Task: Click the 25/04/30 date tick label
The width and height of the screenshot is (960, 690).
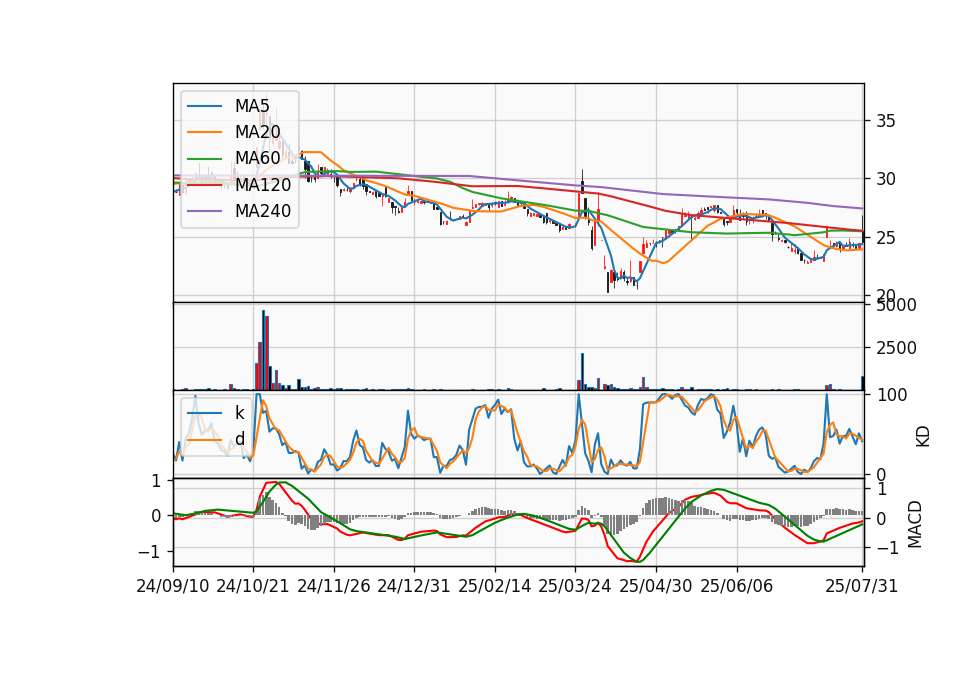Action: coord(656,586)
